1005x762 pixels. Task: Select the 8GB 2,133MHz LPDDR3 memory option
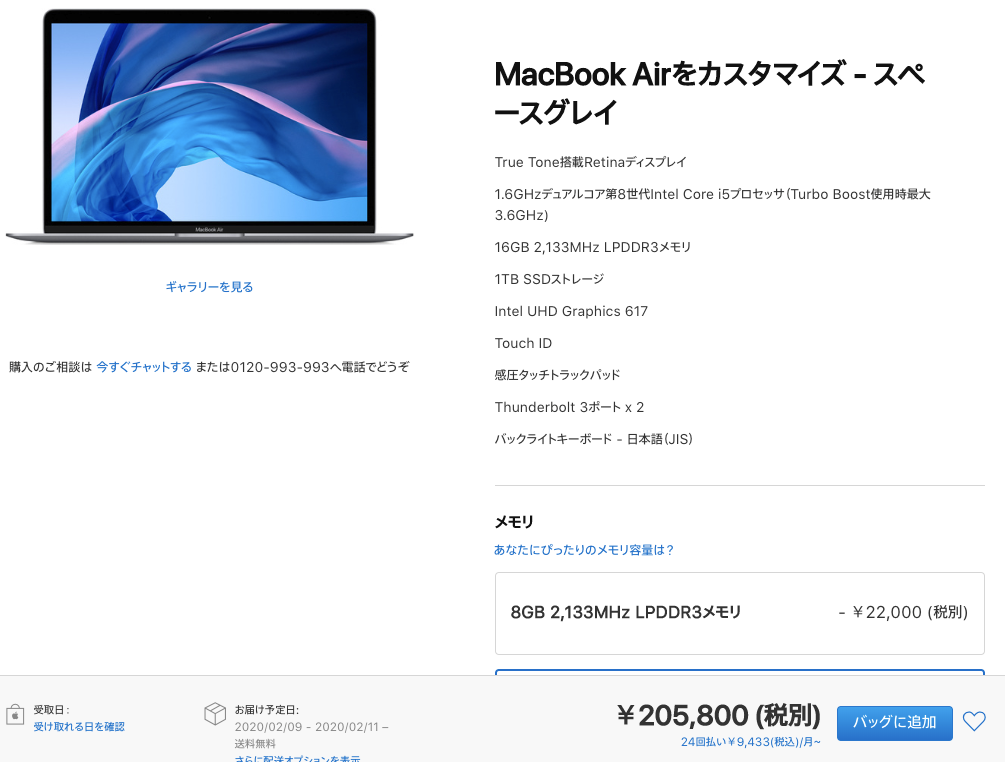pyautogui.click(x=740, y=613)
